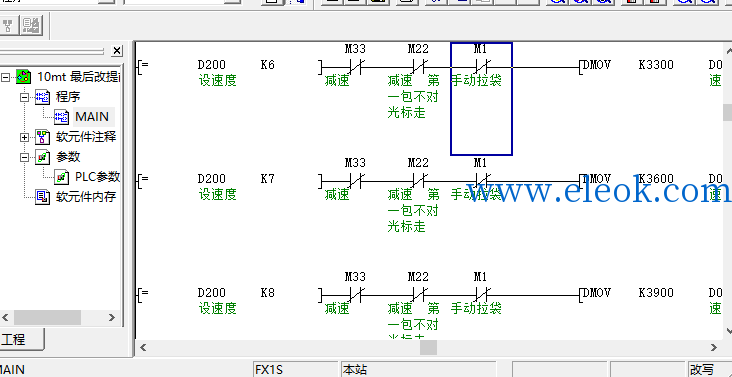The height and width of the screenshot is (377, 732).
Task: Click the ladder editor's horizontal scrollbar thumb
Action: click(x=428, y=348)
